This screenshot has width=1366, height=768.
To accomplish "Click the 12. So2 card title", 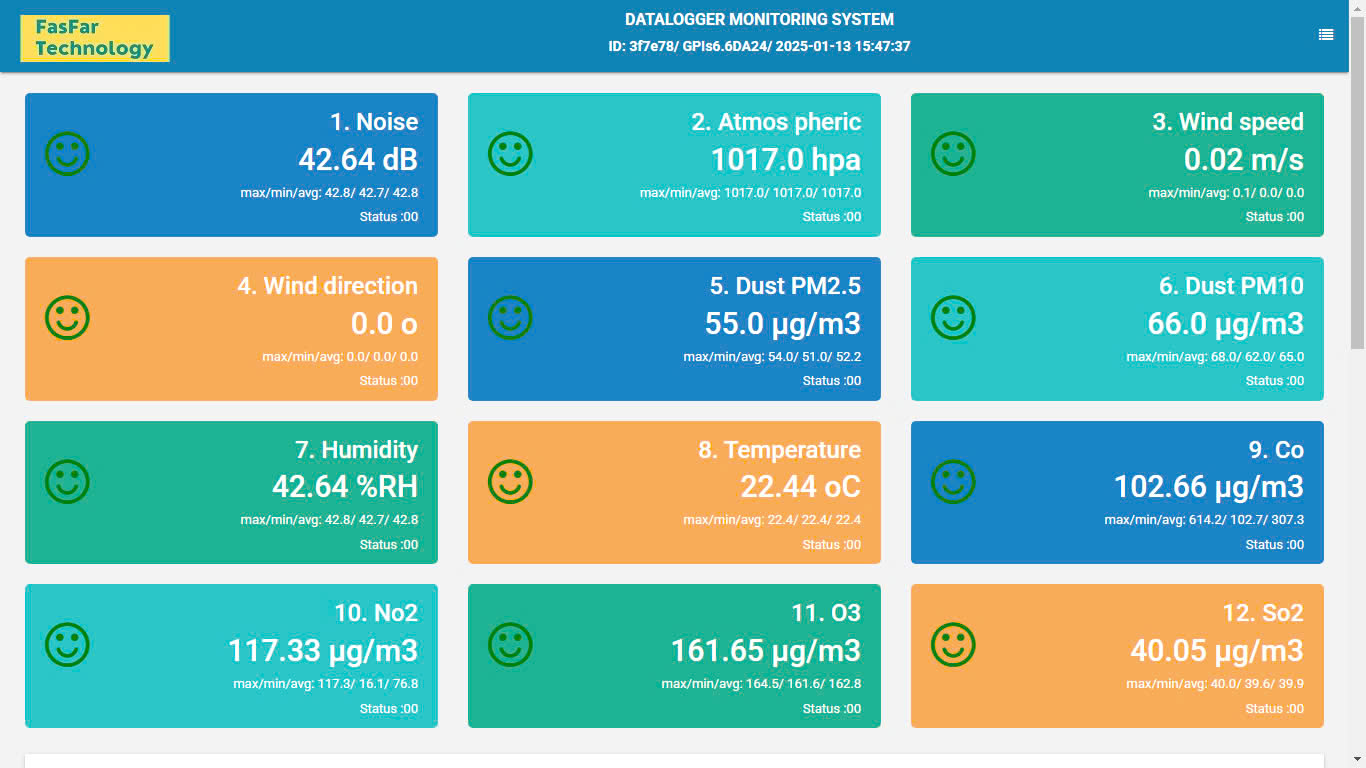I will click(1263, 613).
